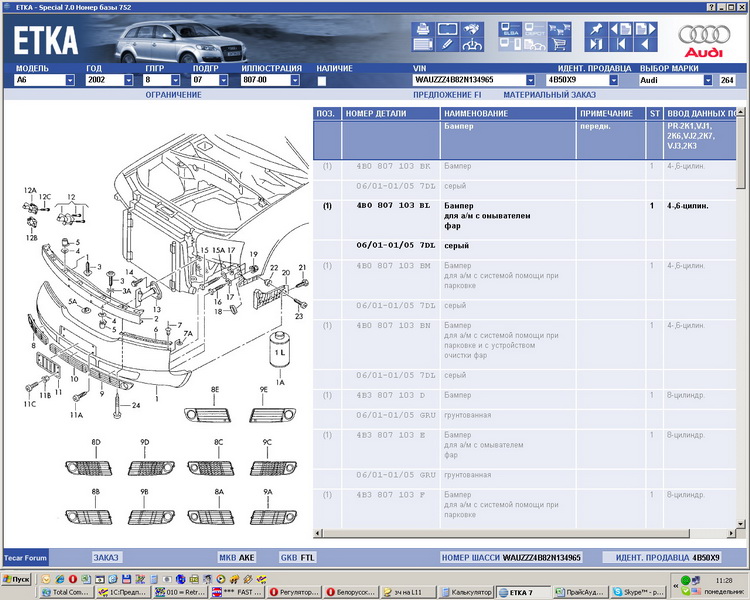Click the GKB FTL field
Image resolution: width=750 pixels, height=600 pixels.
pyautogui.click(x=298, y=557)
